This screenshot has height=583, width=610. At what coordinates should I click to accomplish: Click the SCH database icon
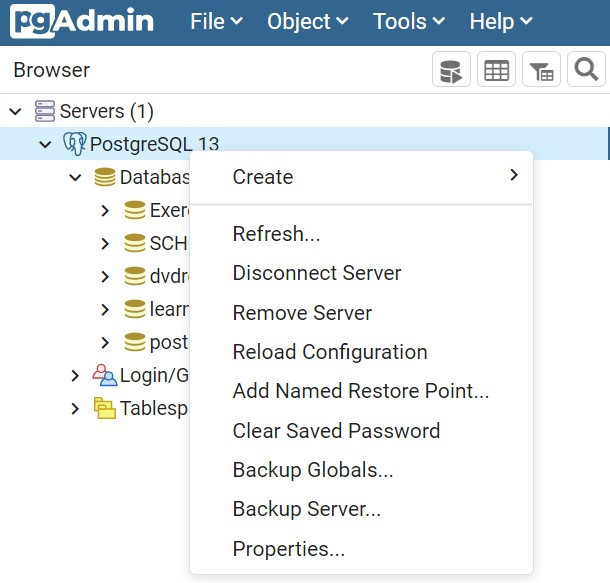coord(135,243)
